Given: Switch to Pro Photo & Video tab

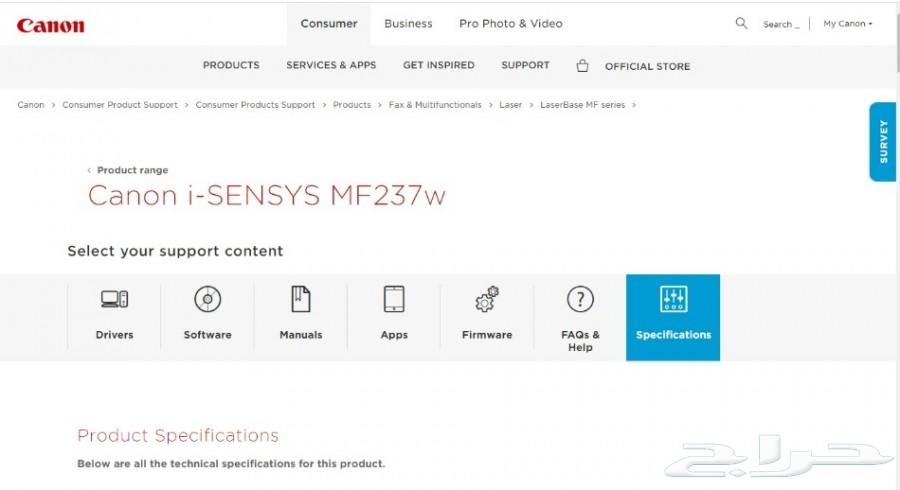Looking at the screenshot, I should [x=510, y=23].
